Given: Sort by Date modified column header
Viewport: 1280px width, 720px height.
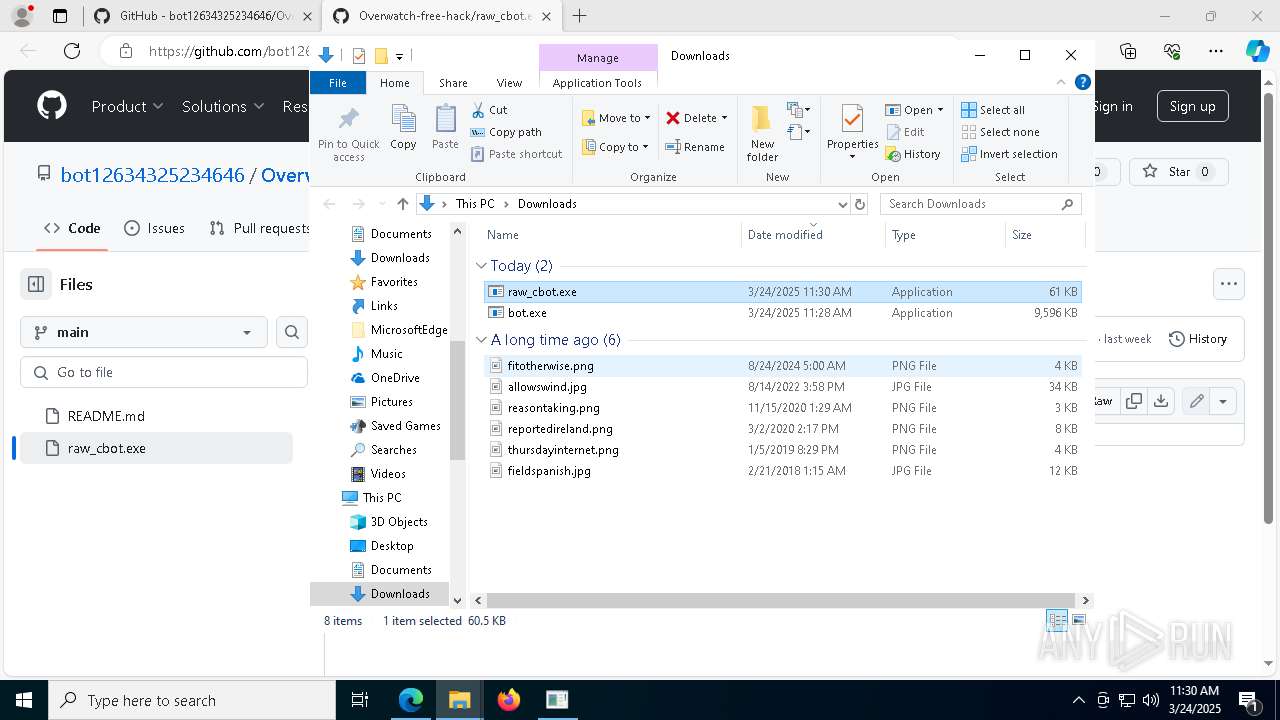Looking at the screenshot, I should pyautogui.click(x=814, y=235).
